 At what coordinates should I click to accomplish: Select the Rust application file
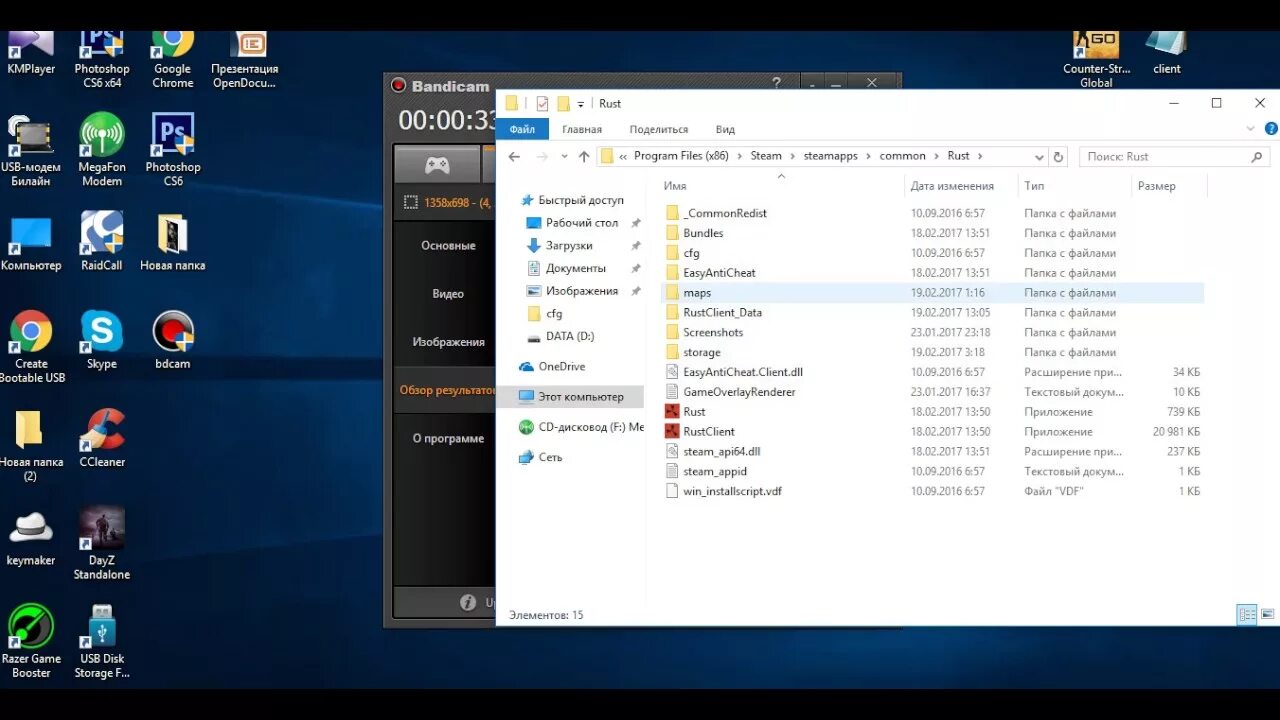click(694, 412)
